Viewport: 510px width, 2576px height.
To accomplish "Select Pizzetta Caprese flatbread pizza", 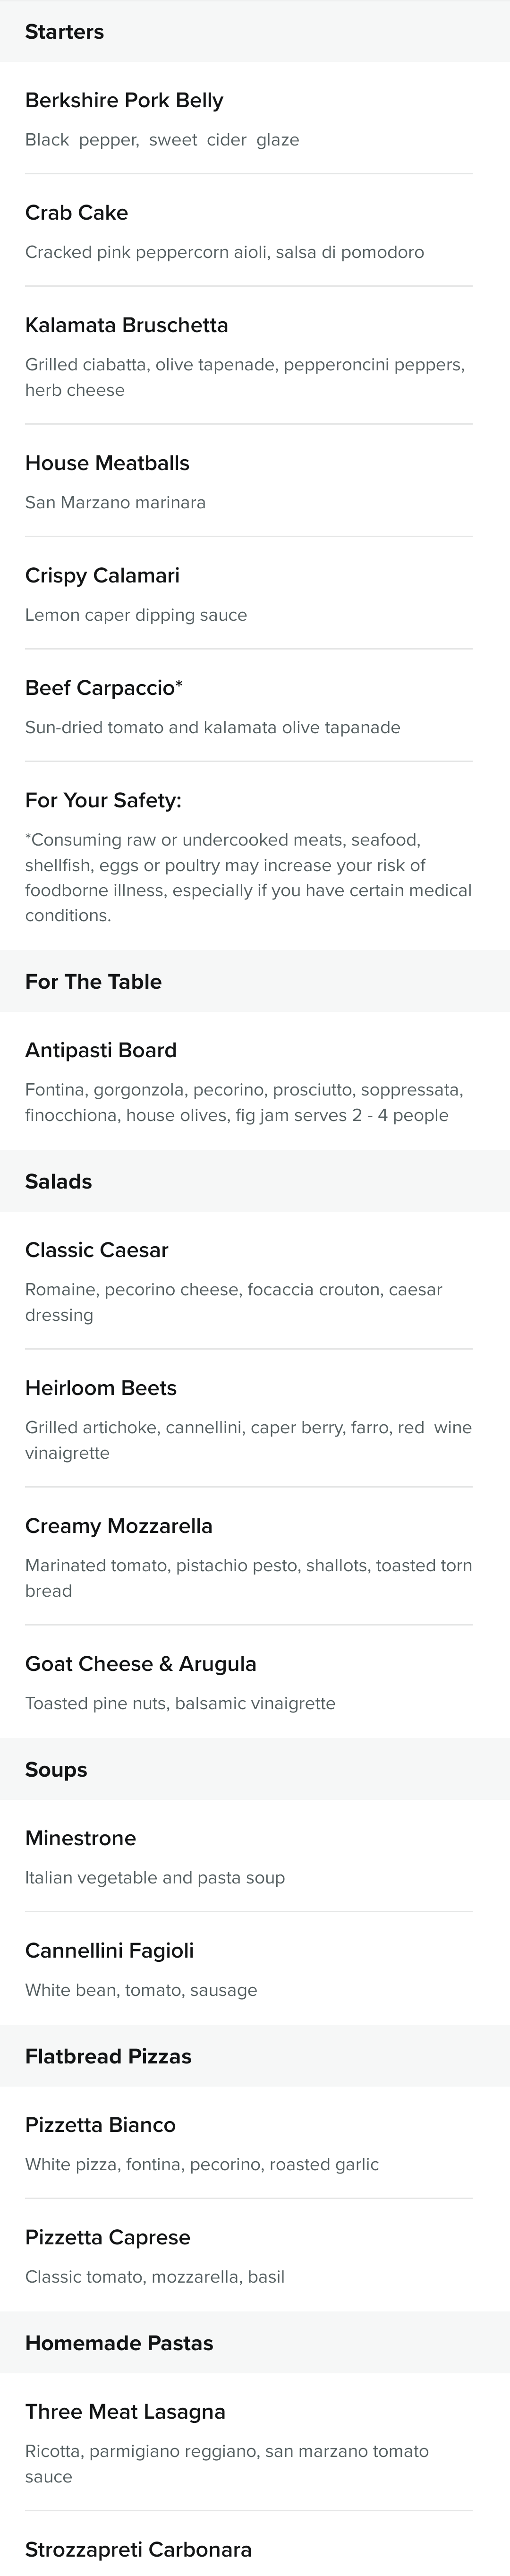I will coord(255,2255).
